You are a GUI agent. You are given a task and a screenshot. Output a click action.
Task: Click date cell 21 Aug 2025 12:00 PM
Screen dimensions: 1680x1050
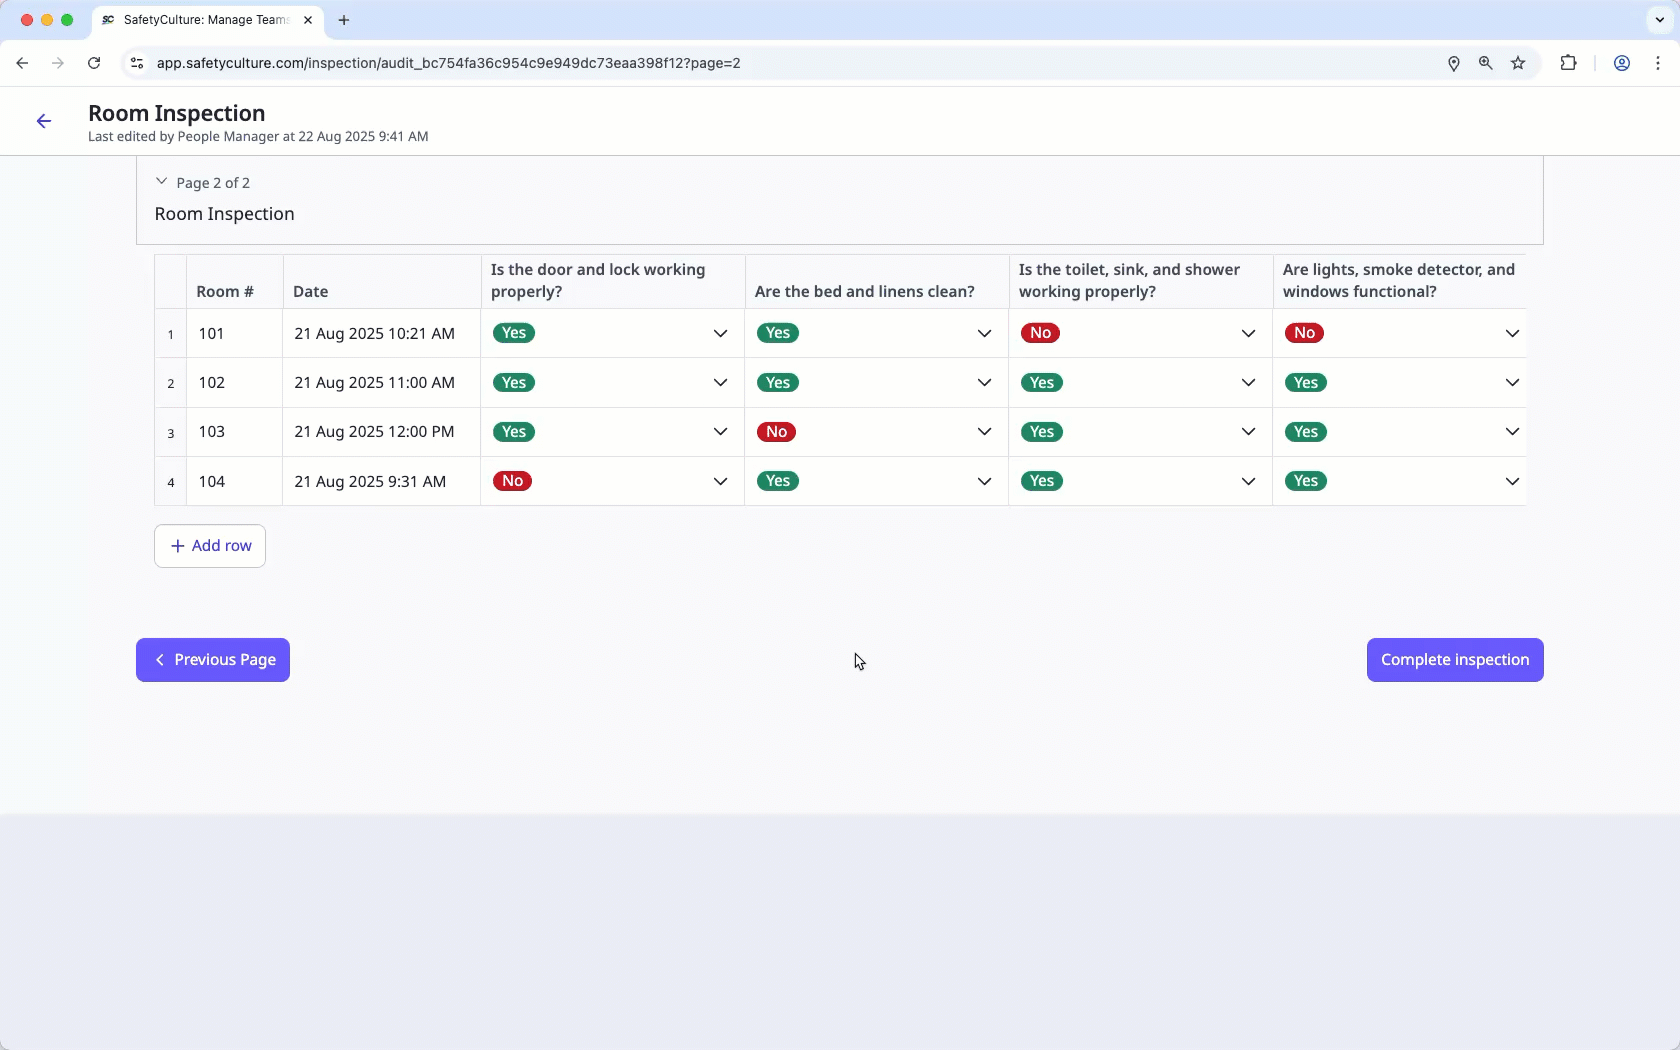coord(381,432)
